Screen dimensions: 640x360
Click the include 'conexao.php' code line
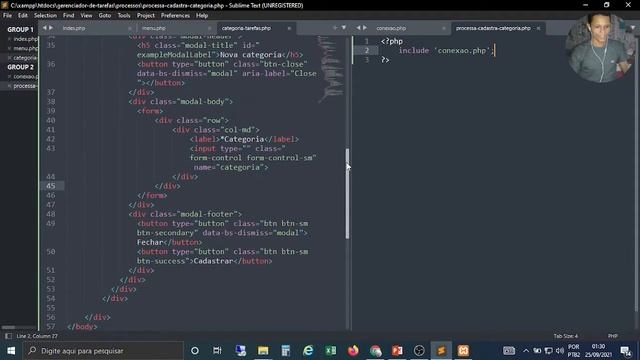(x=447, y=51)
